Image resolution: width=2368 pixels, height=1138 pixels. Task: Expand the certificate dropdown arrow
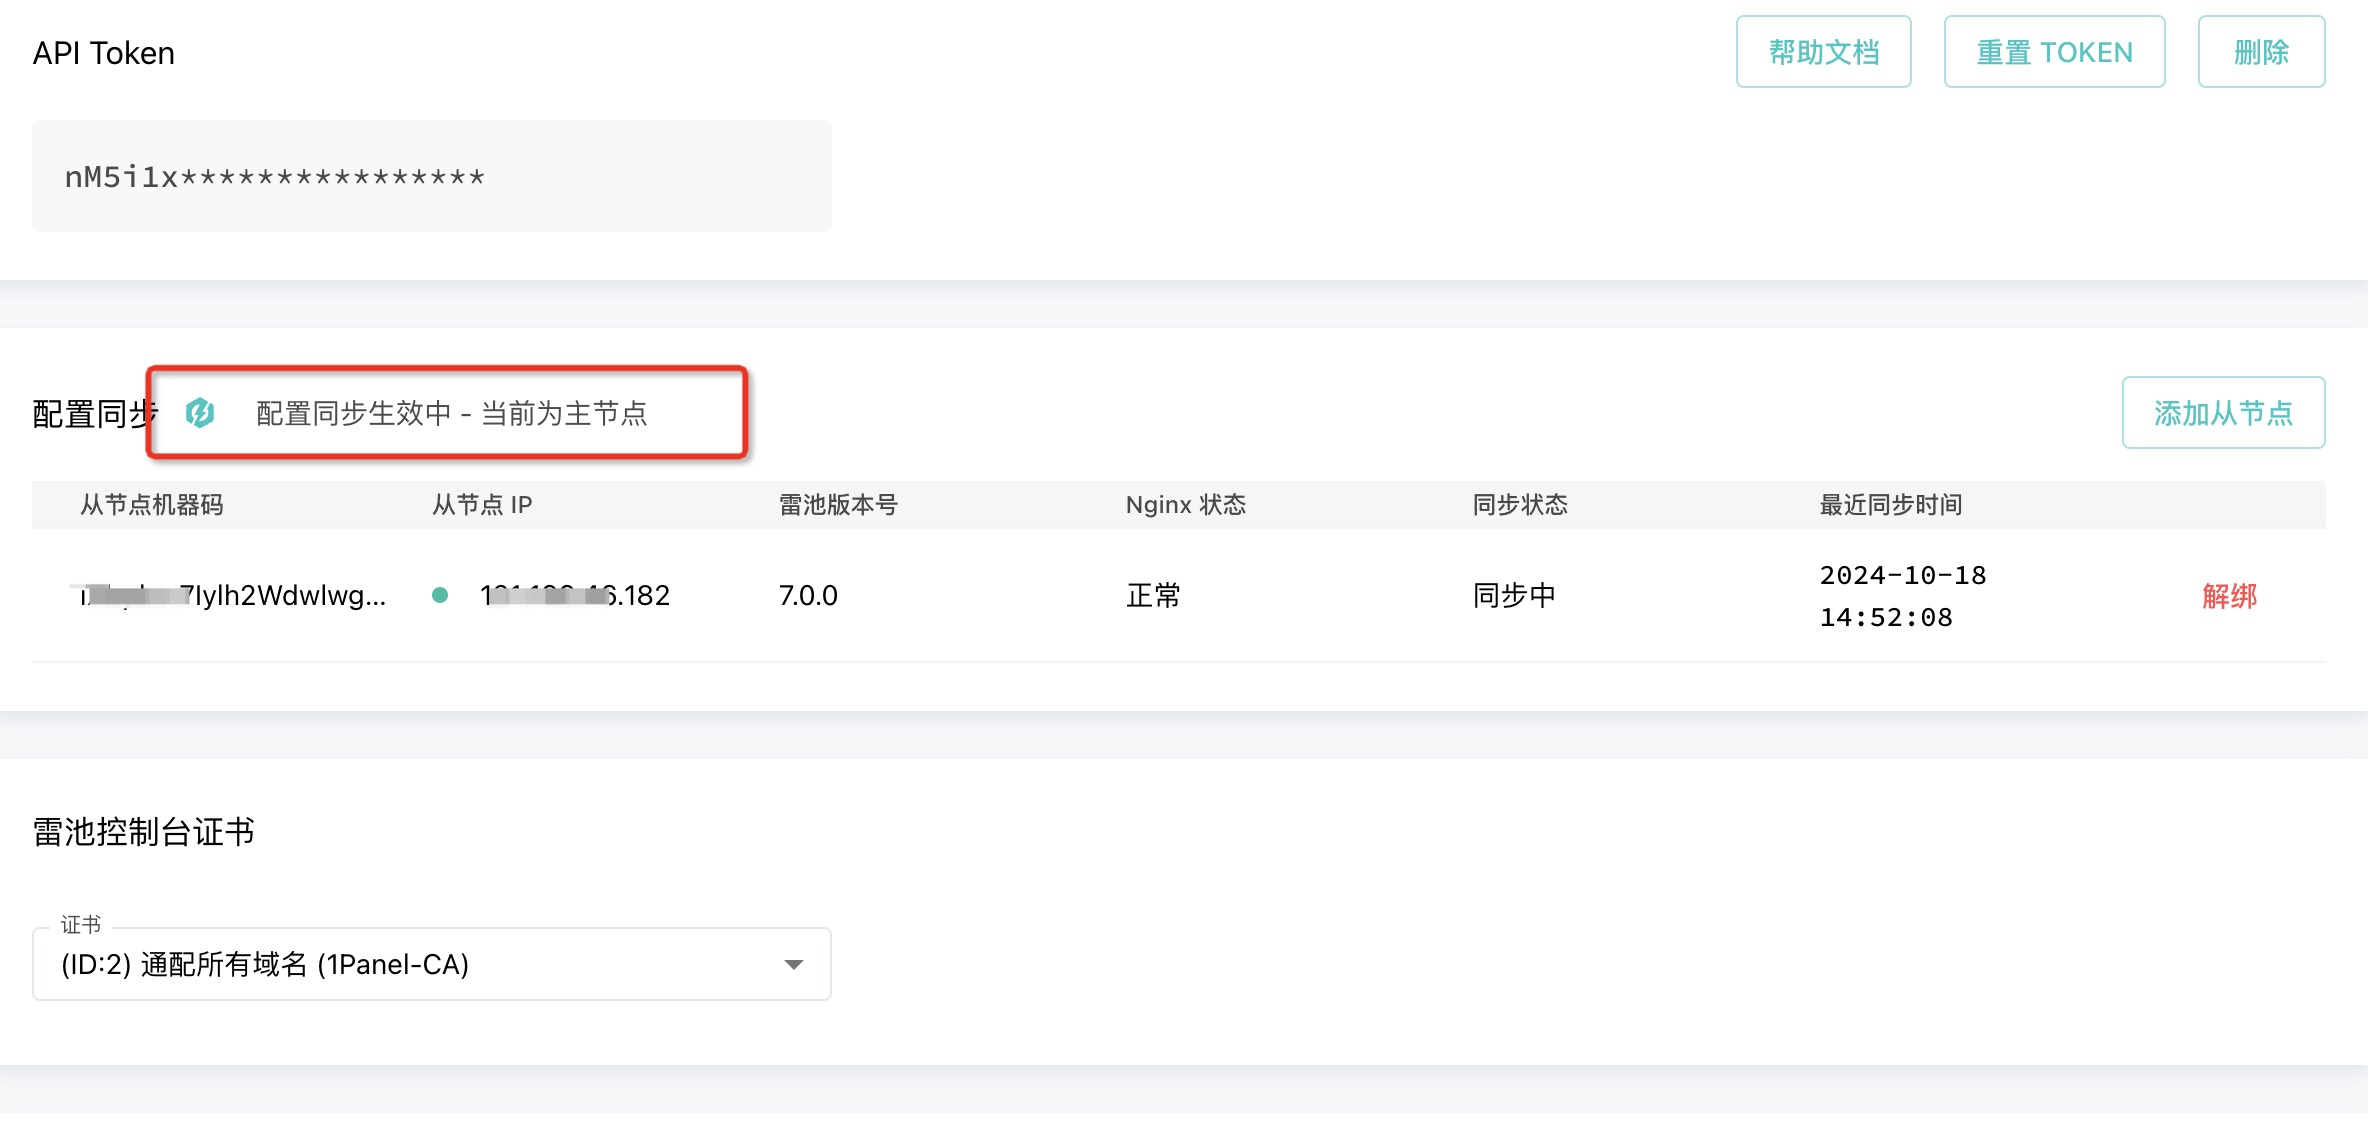tap(793, 964)
